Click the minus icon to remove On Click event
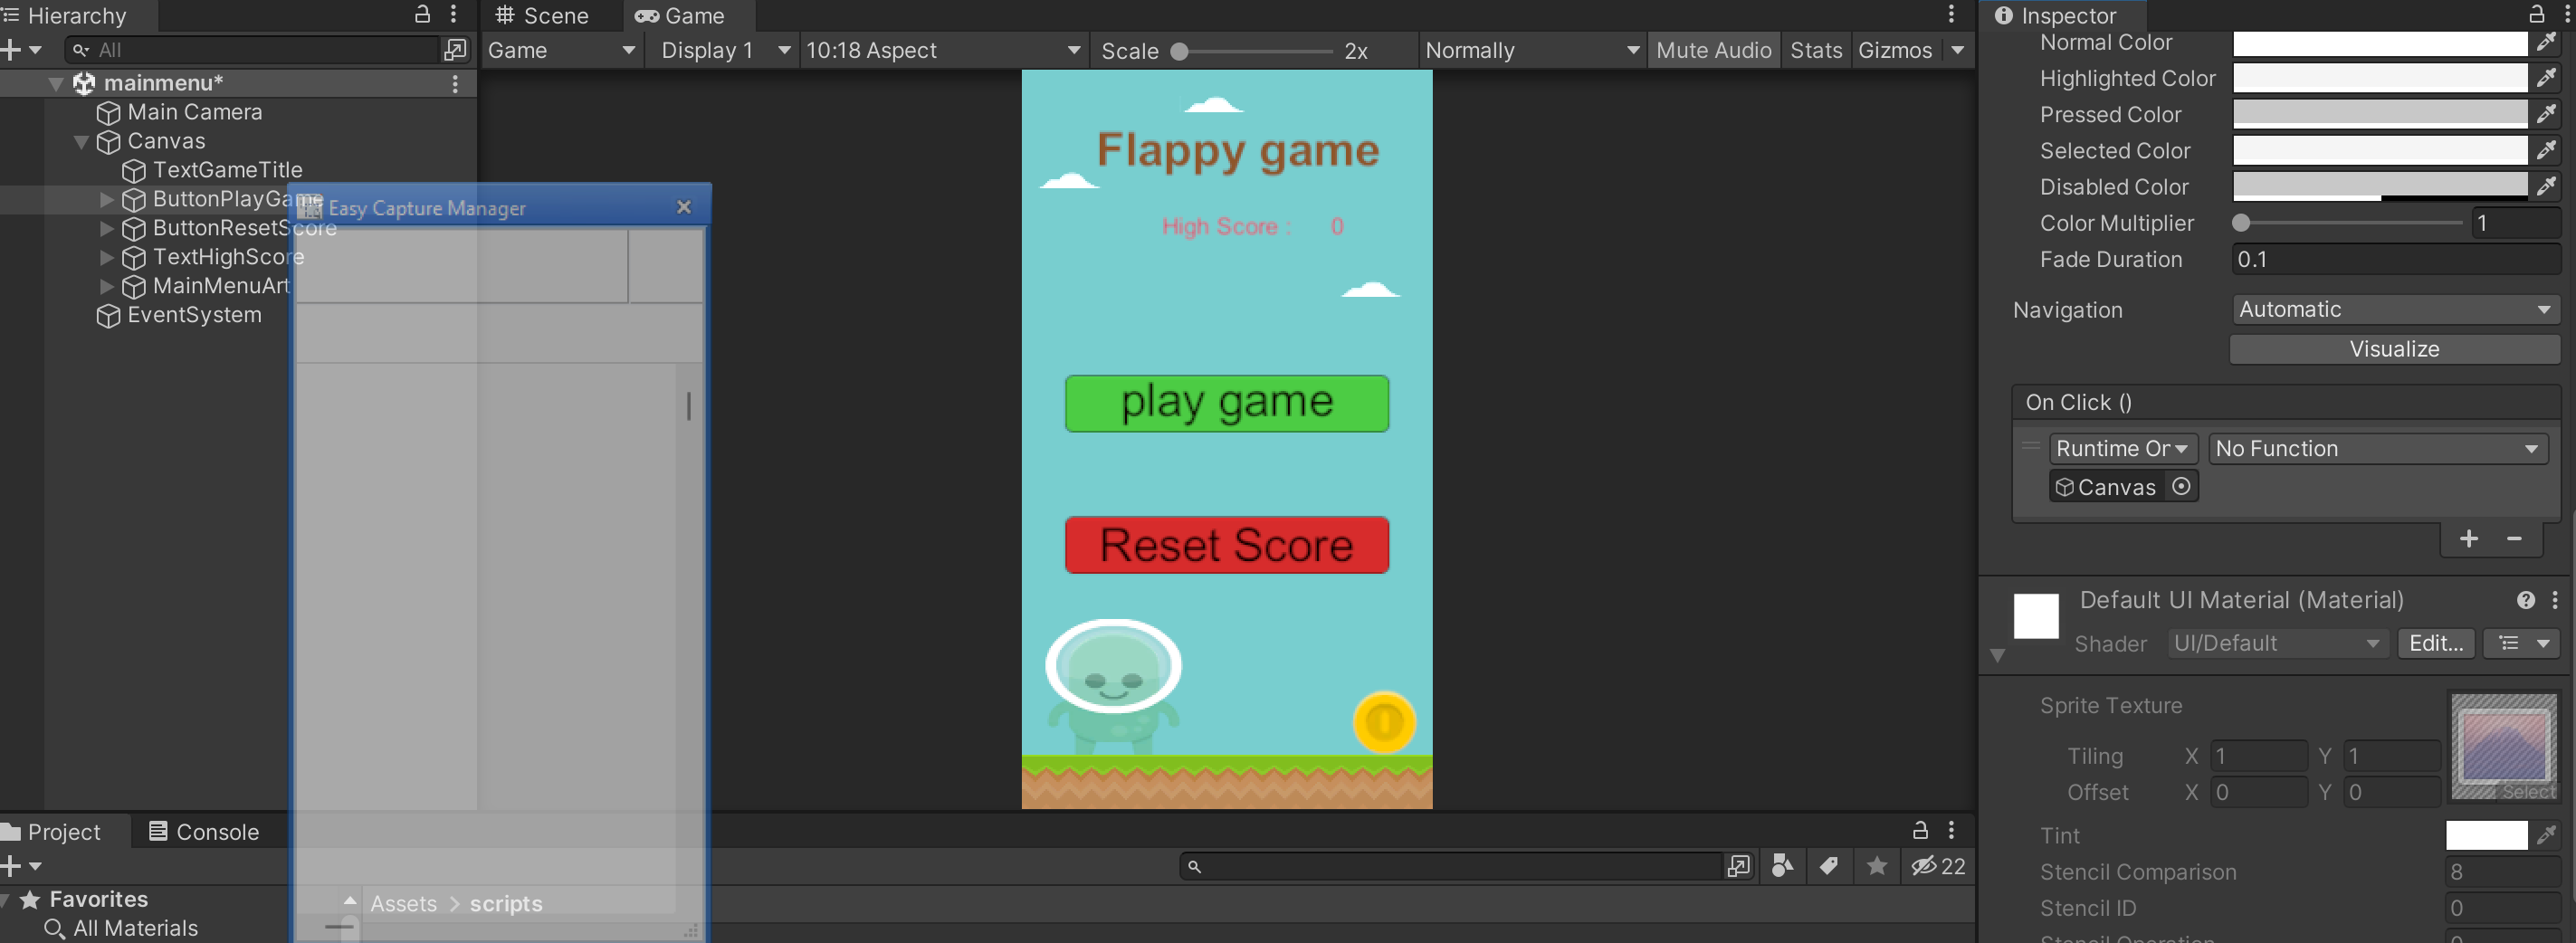 [2514, 539]
